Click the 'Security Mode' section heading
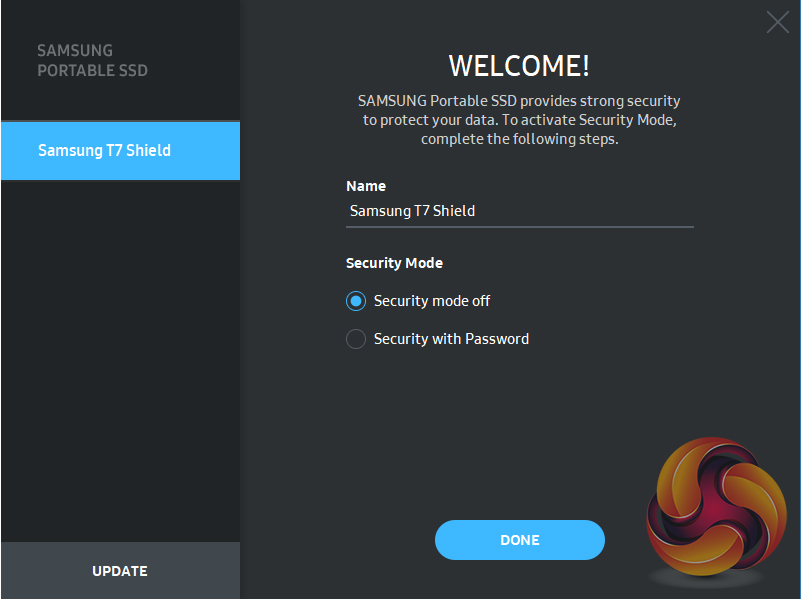801x599 pixels. point(394,263)
